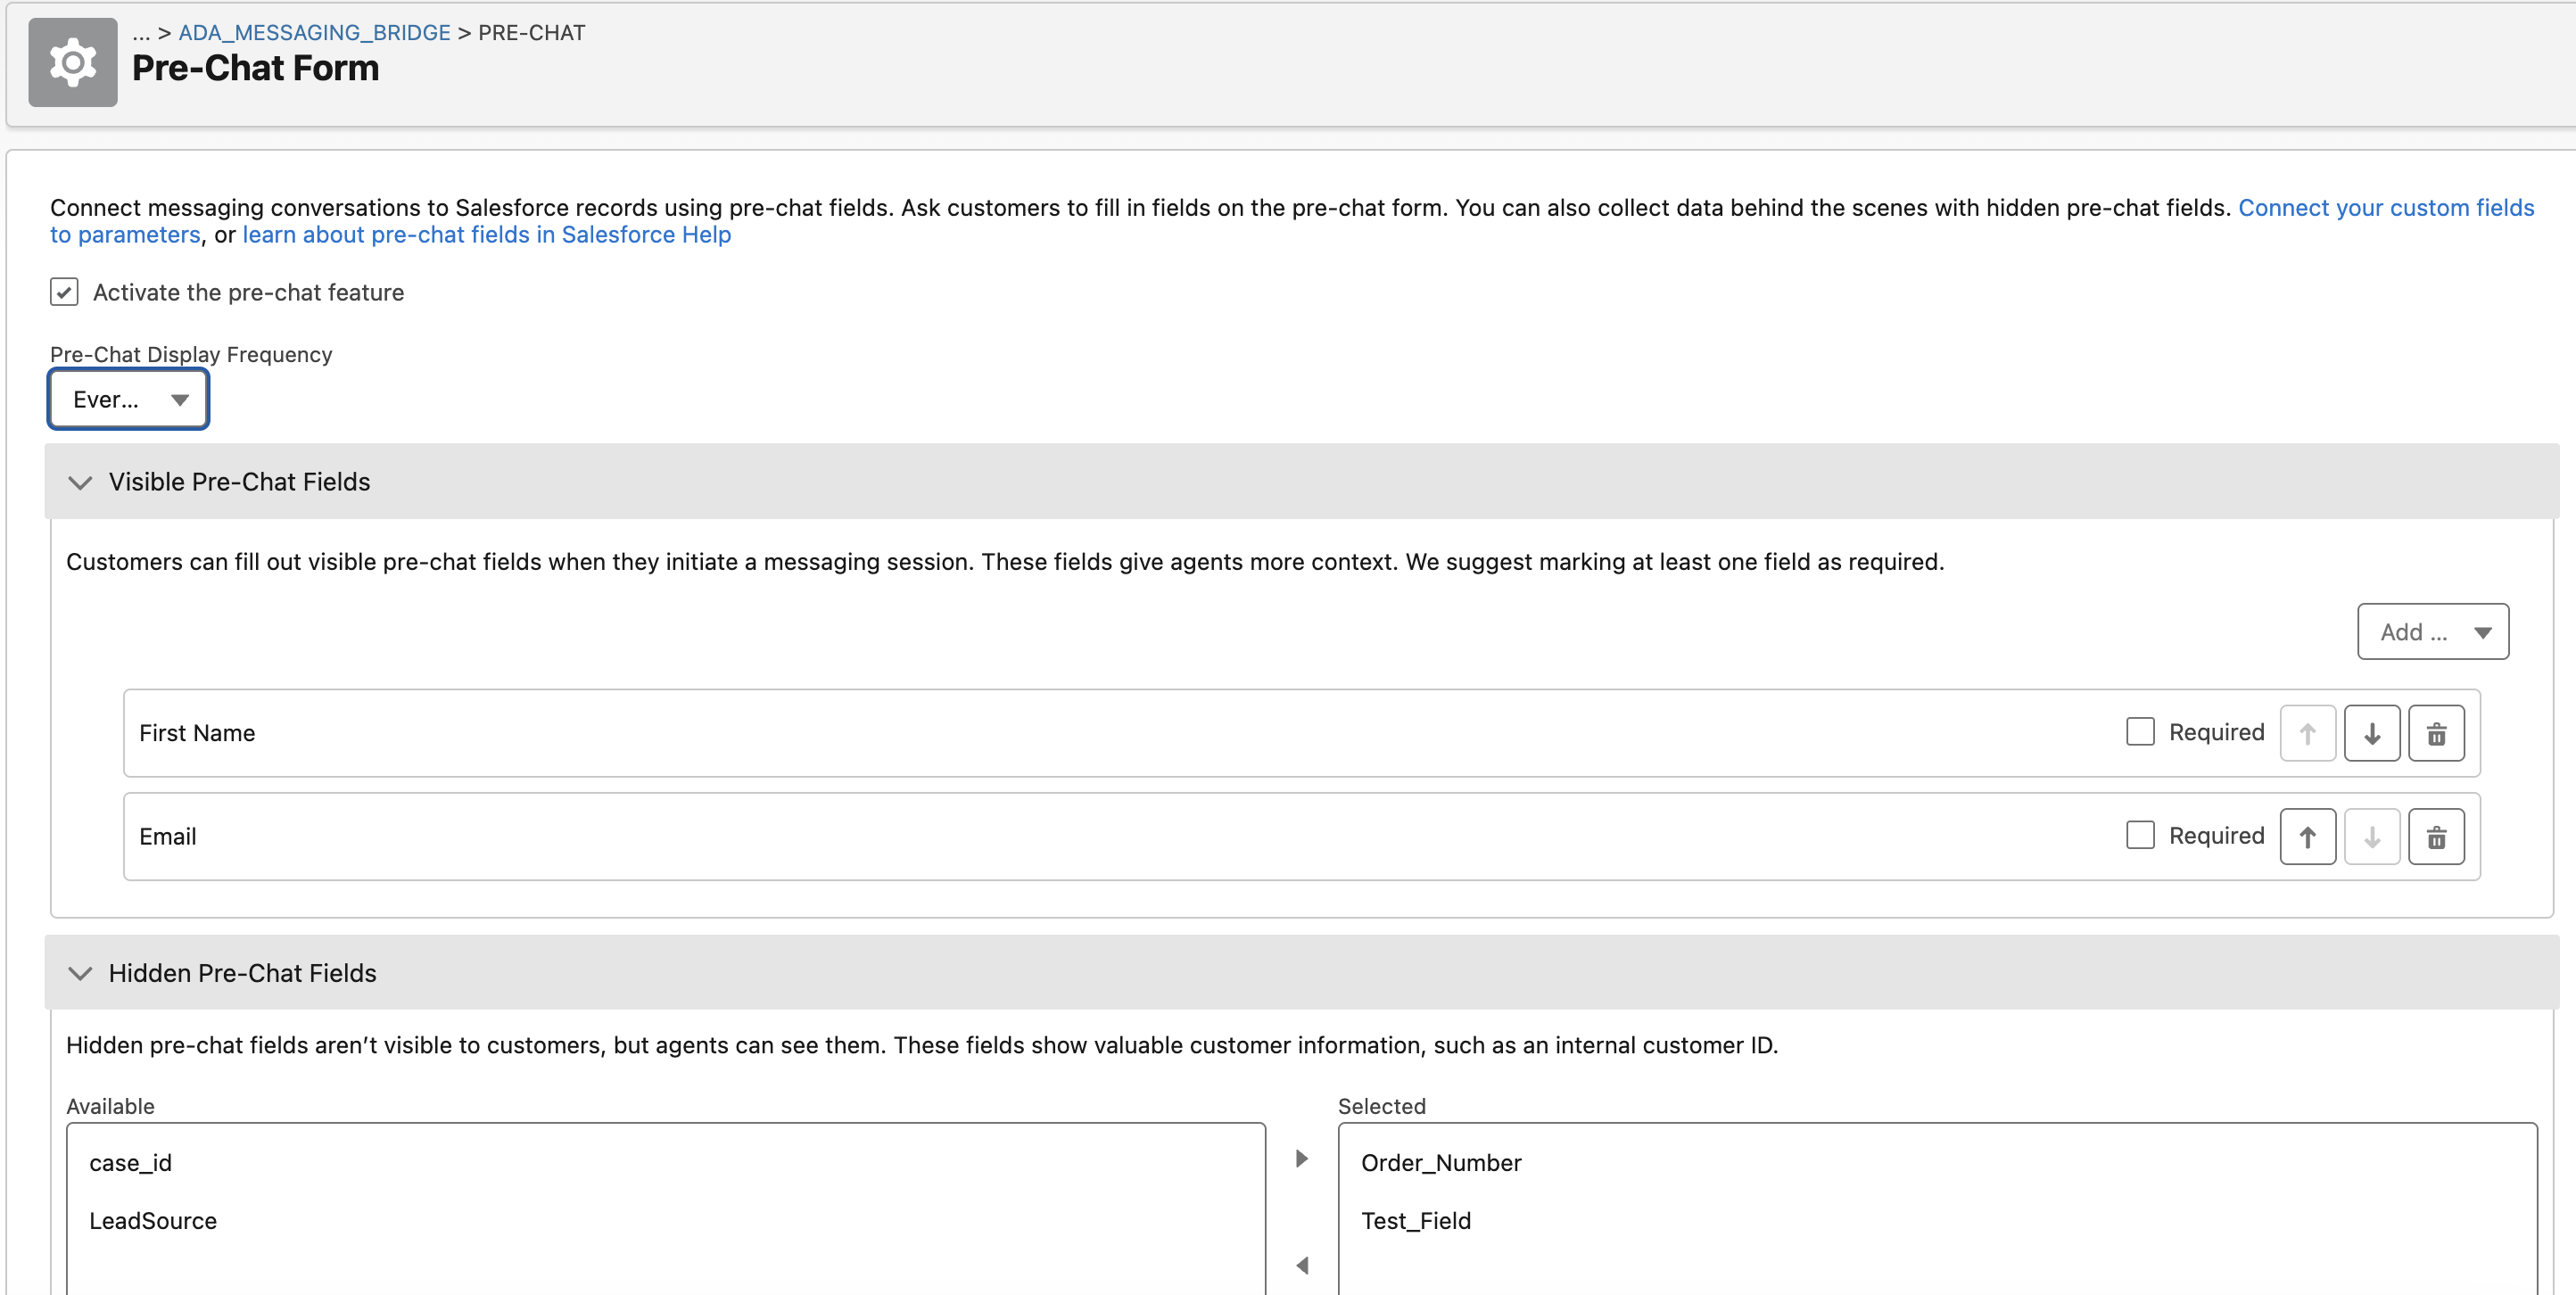Mark Email as Required
This screenshot has width=2576, height=1295.
(x=2140, y=834)
